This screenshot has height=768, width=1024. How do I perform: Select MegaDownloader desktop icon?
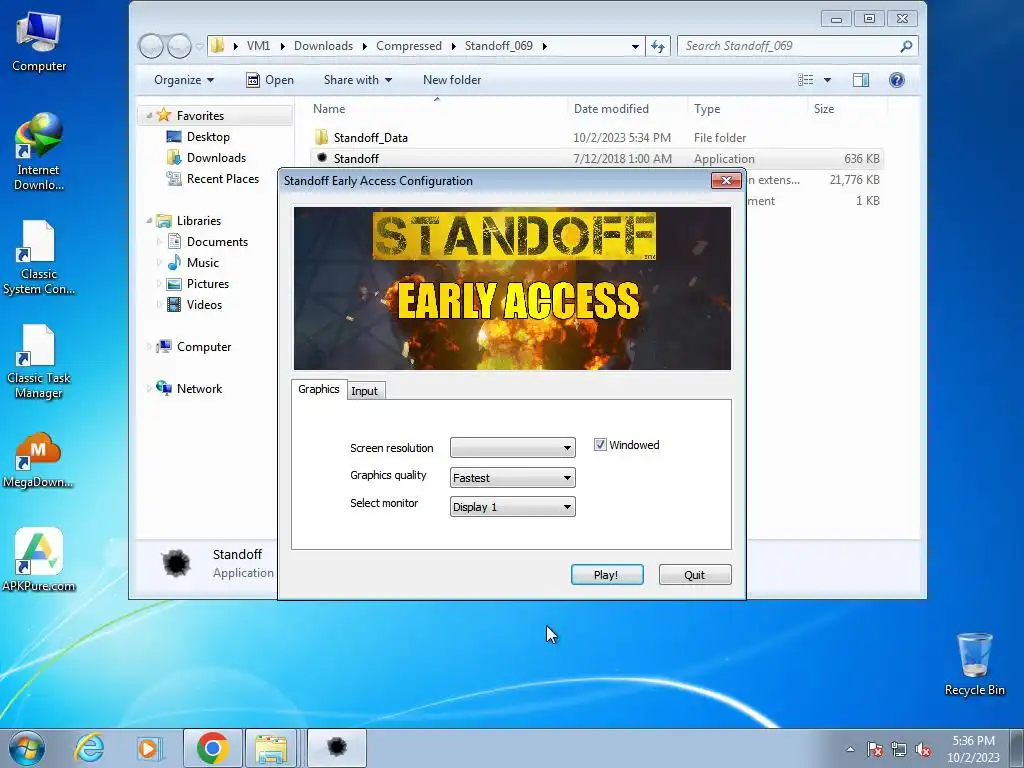[x=39, y=460]
